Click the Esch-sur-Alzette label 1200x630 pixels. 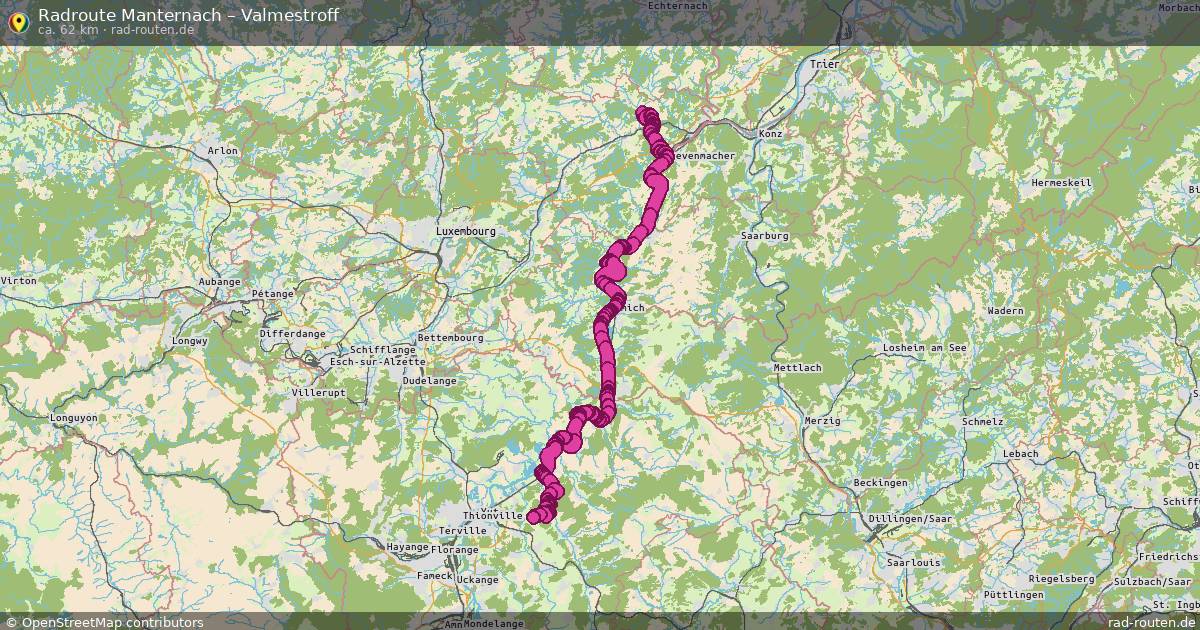click(x=377, y=361)
